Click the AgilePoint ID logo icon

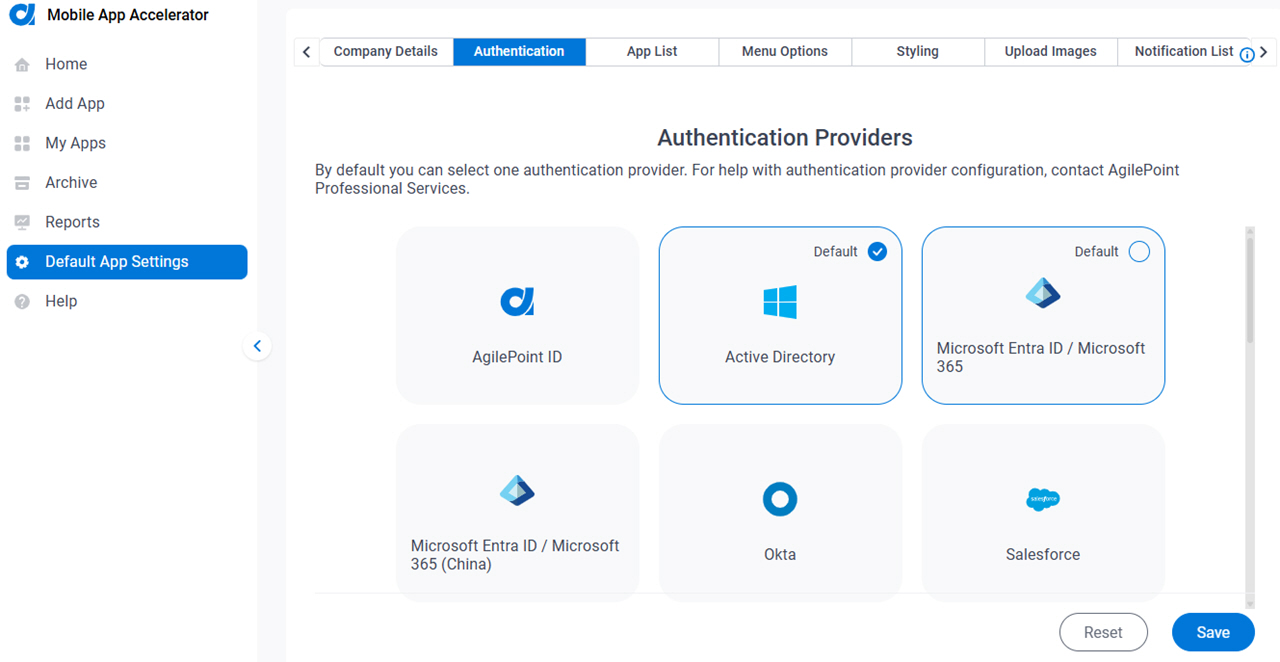[x=517, y=301]
